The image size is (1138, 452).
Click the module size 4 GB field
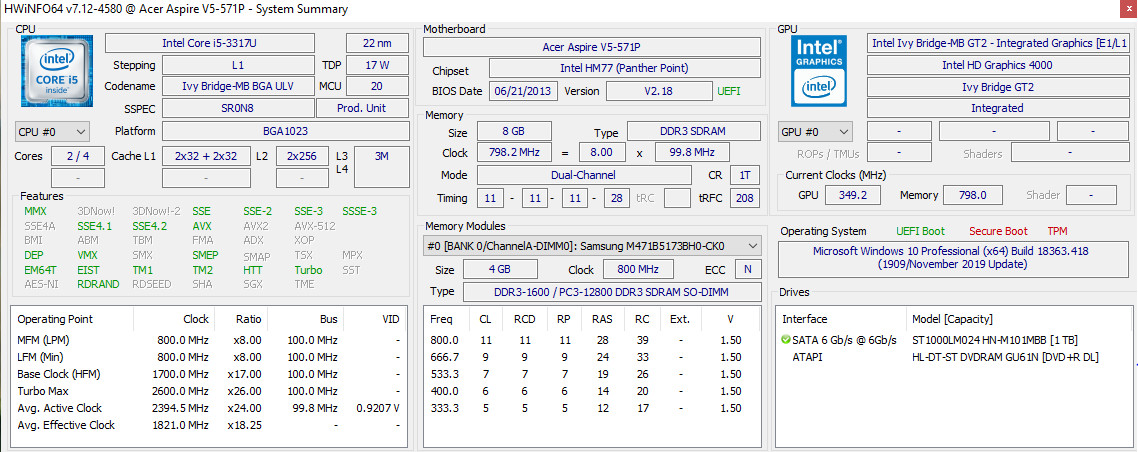coord(500,269)
